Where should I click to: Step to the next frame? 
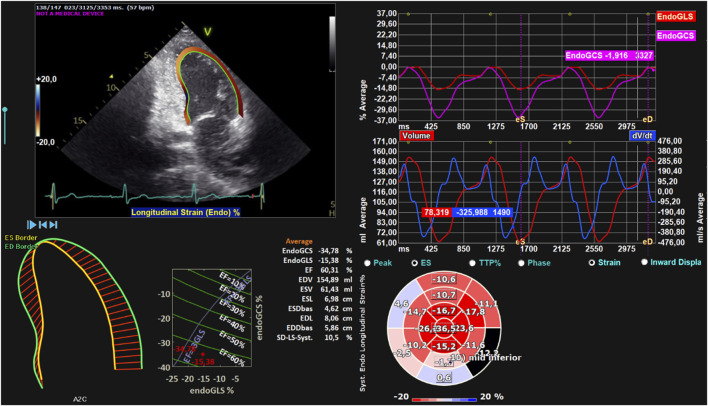pos(53,224)
